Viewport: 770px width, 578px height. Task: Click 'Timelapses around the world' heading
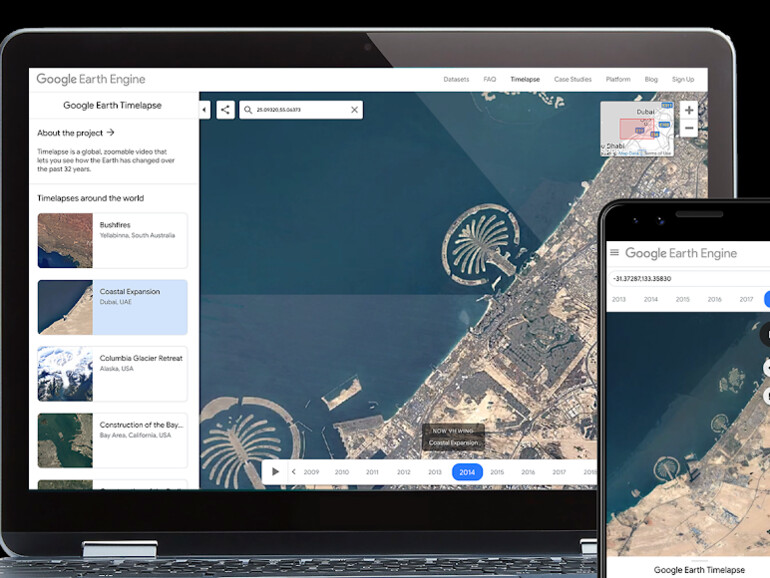pos(90,198)
